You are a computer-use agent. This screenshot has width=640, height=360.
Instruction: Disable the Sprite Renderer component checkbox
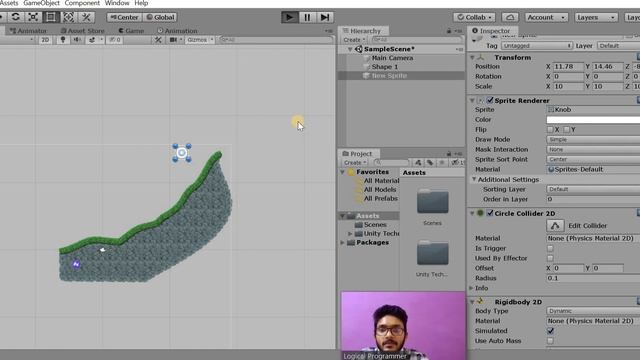coord(490,100)
